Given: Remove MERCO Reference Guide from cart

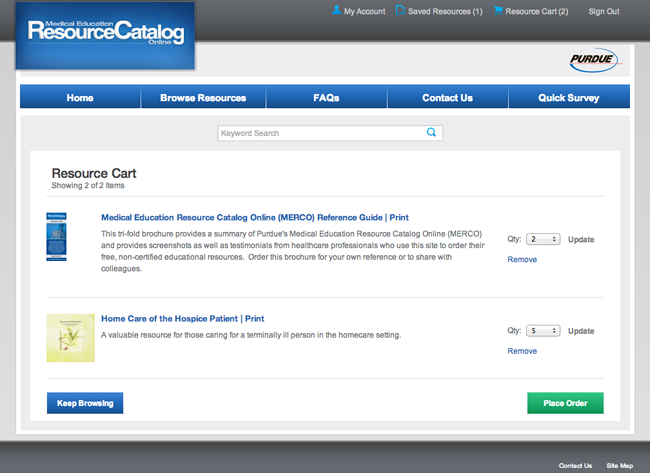Looking at the screenshot, I should (522, 260).
